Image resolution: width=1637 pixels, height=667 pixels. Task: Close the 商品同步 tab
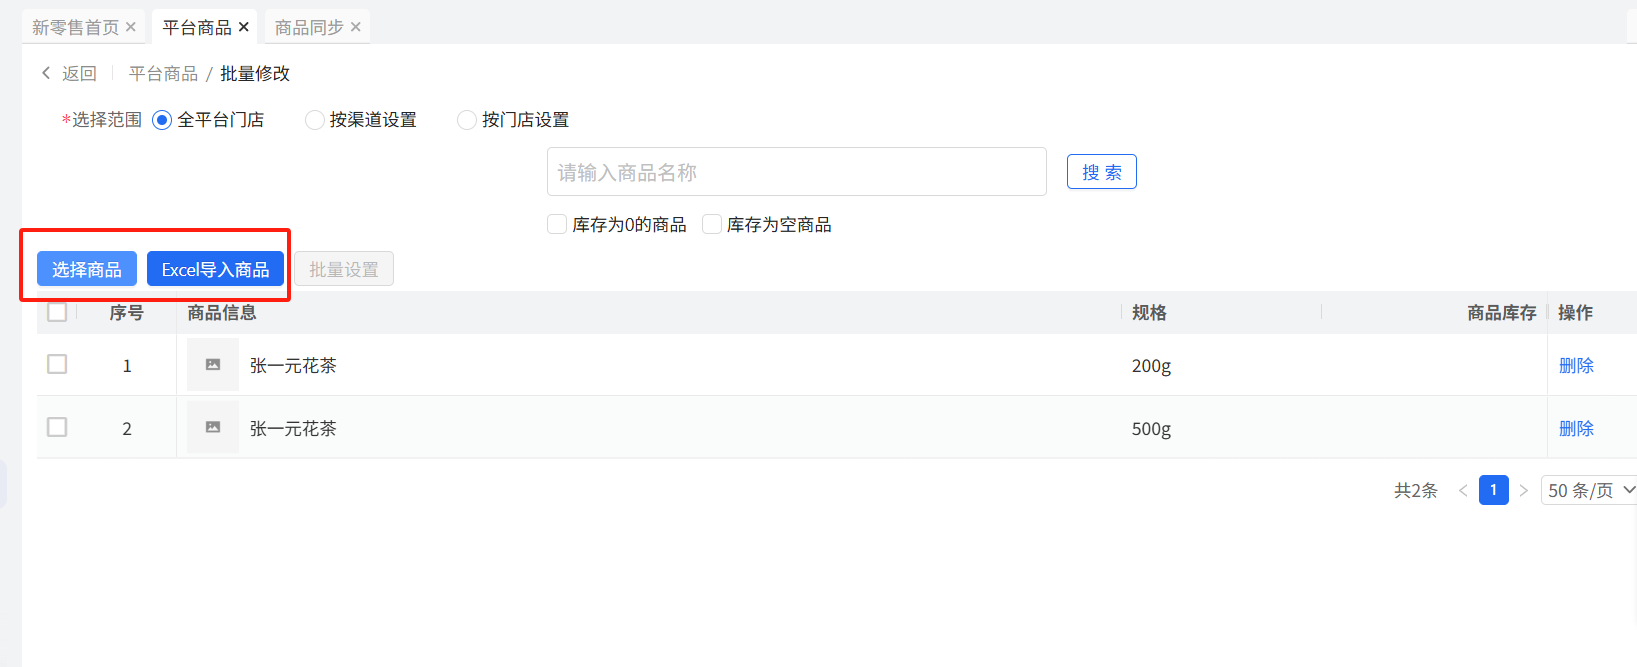(x=356, y=27)
